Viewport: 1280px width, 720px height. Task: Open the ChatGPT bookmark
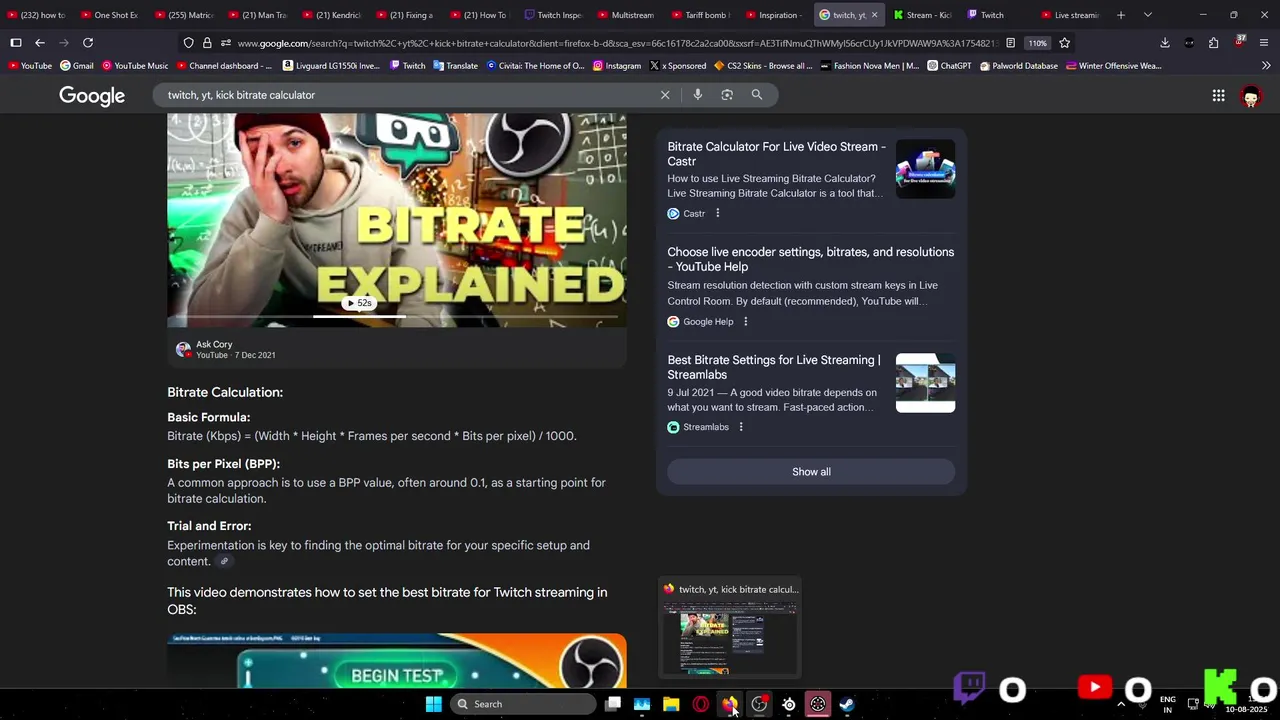point(949,66)
